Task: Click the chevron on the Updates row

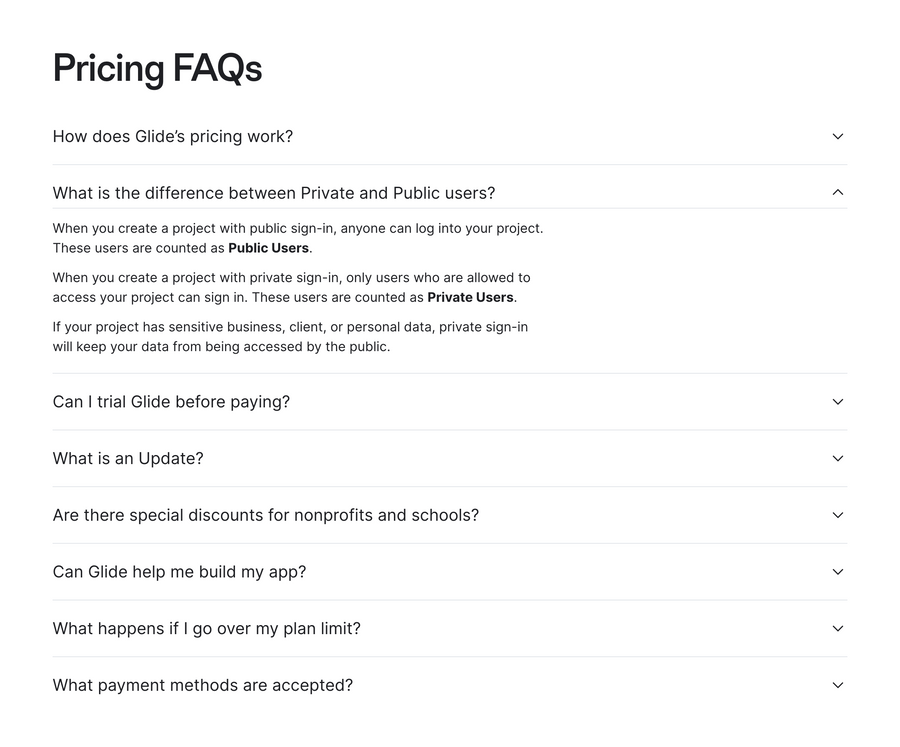Action: point(838,458)
